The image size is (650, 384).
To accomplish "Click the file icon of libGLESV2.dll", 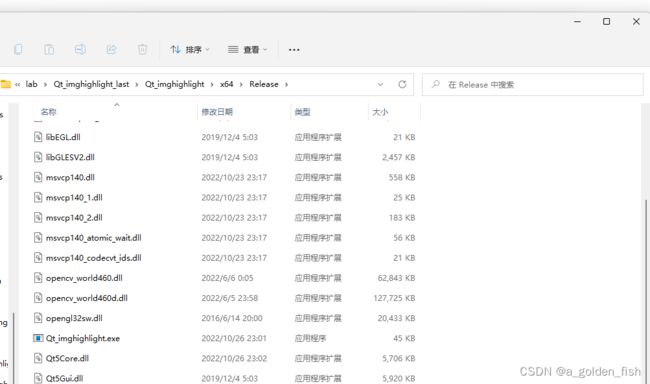I will click(38, 157).
